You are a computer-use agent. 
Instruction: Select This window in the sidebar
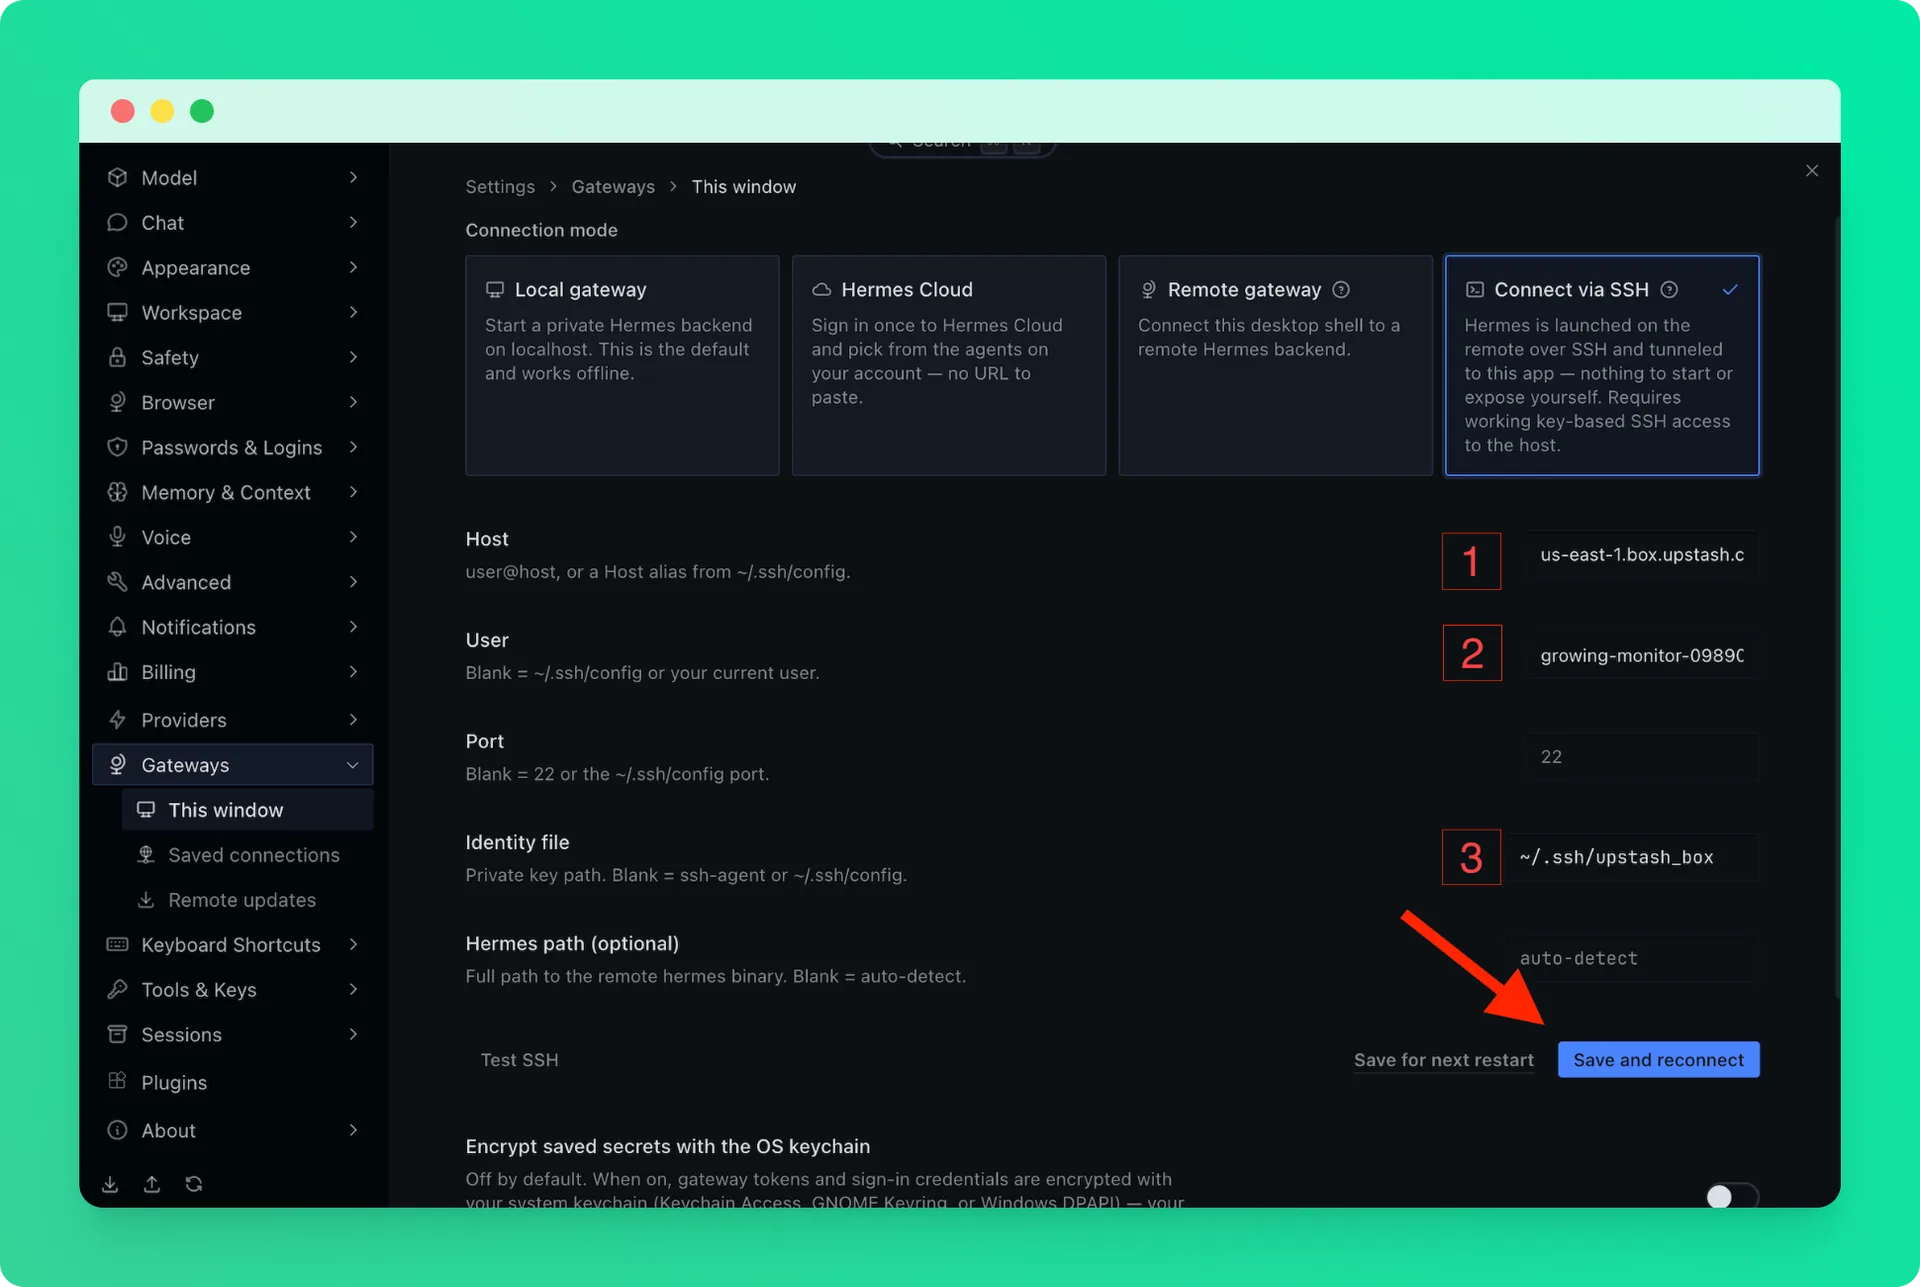point(247,810)
